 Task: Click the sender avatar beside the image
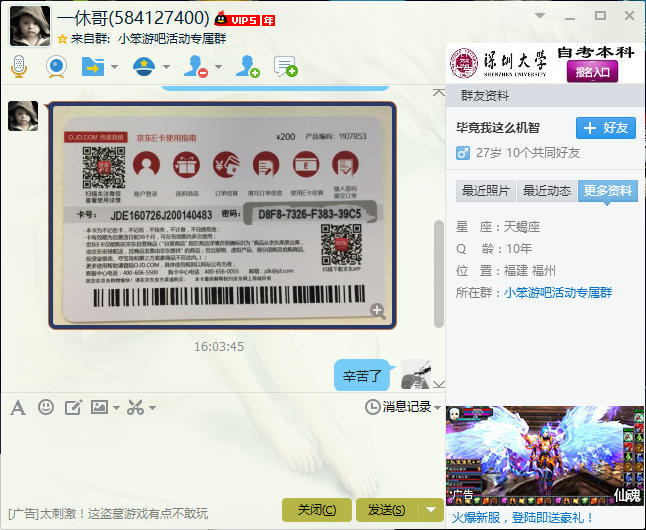(23, 116)
